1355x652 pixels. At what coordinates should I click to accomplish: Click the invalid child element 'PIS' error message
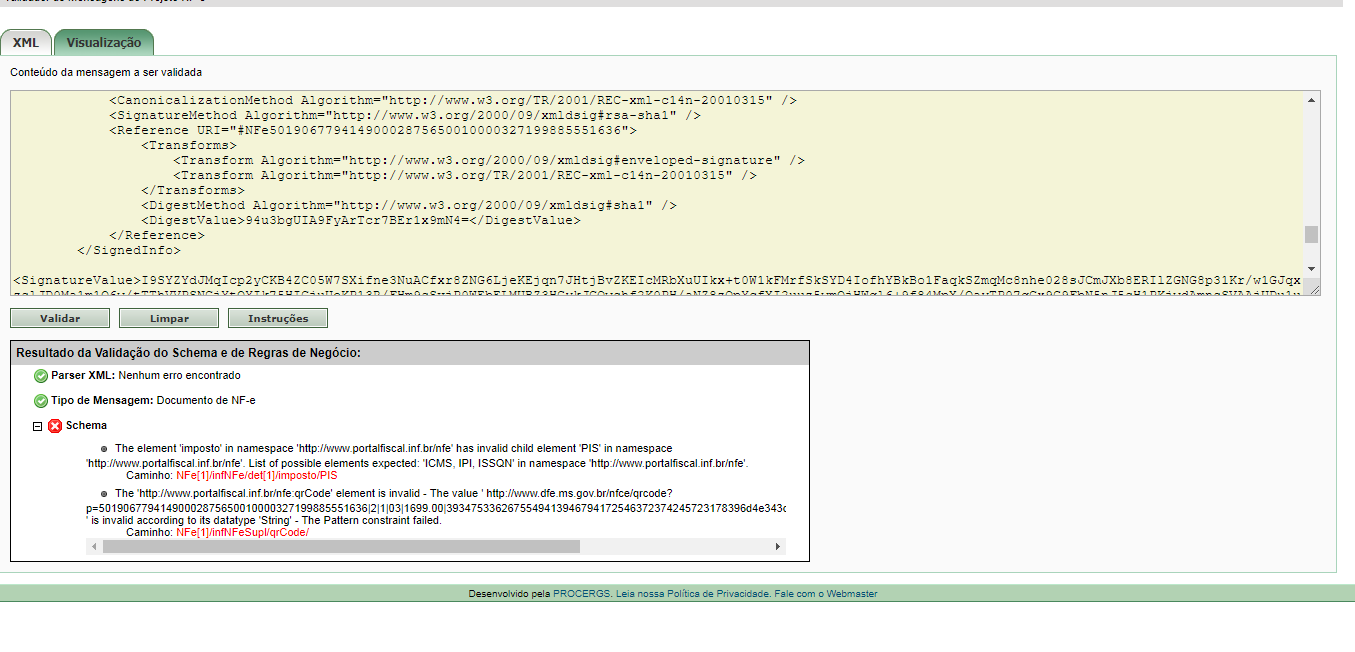pyautogui.click(x=418, y=456)
